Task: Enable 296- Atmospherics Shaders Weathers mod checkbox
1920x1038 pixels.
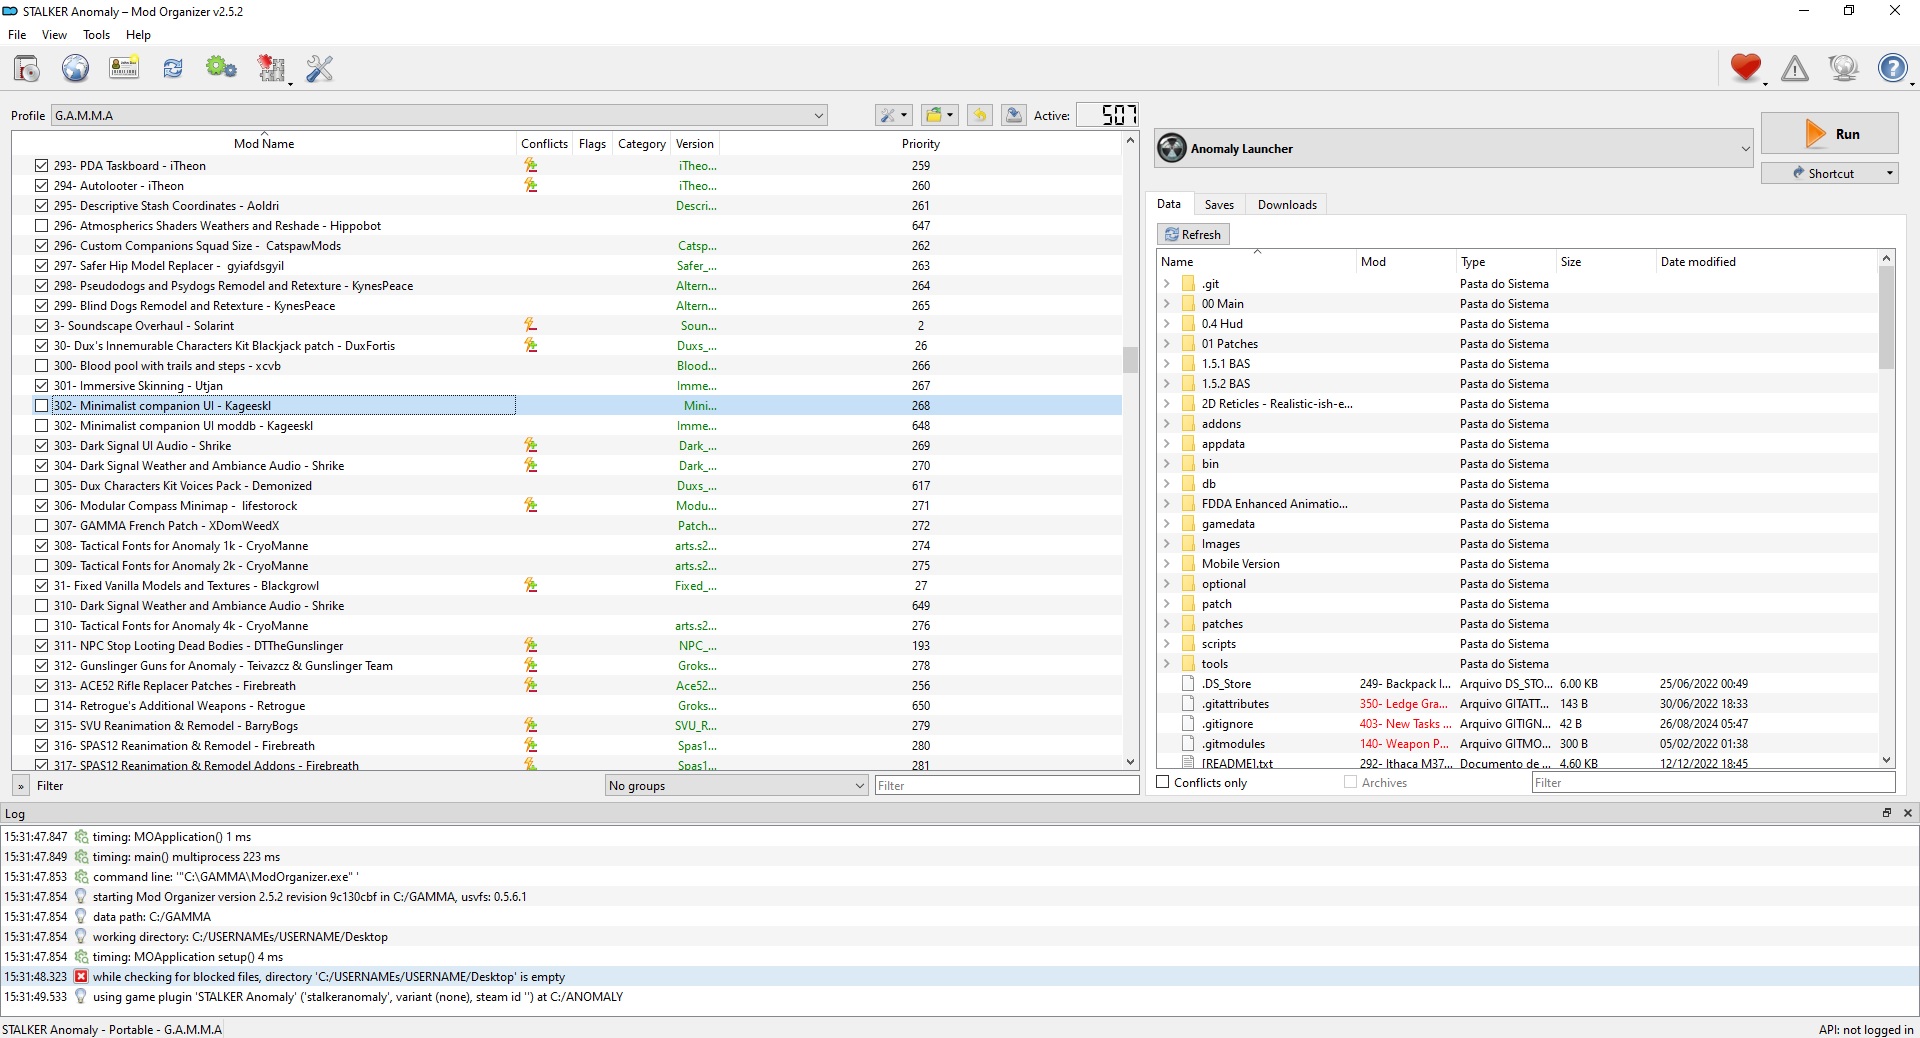Action: [x=41, y=226]
